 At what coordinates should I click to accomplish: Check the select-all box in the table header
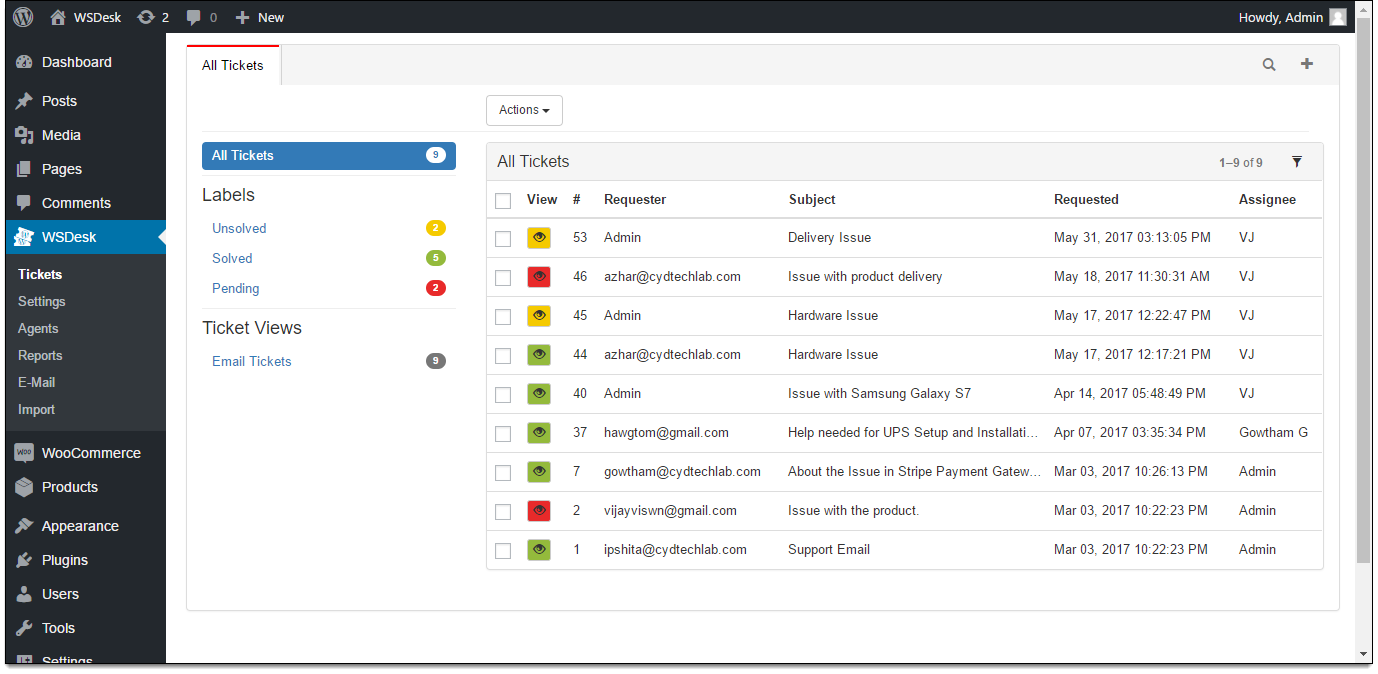pyautogui.click(x=503, y=200)
